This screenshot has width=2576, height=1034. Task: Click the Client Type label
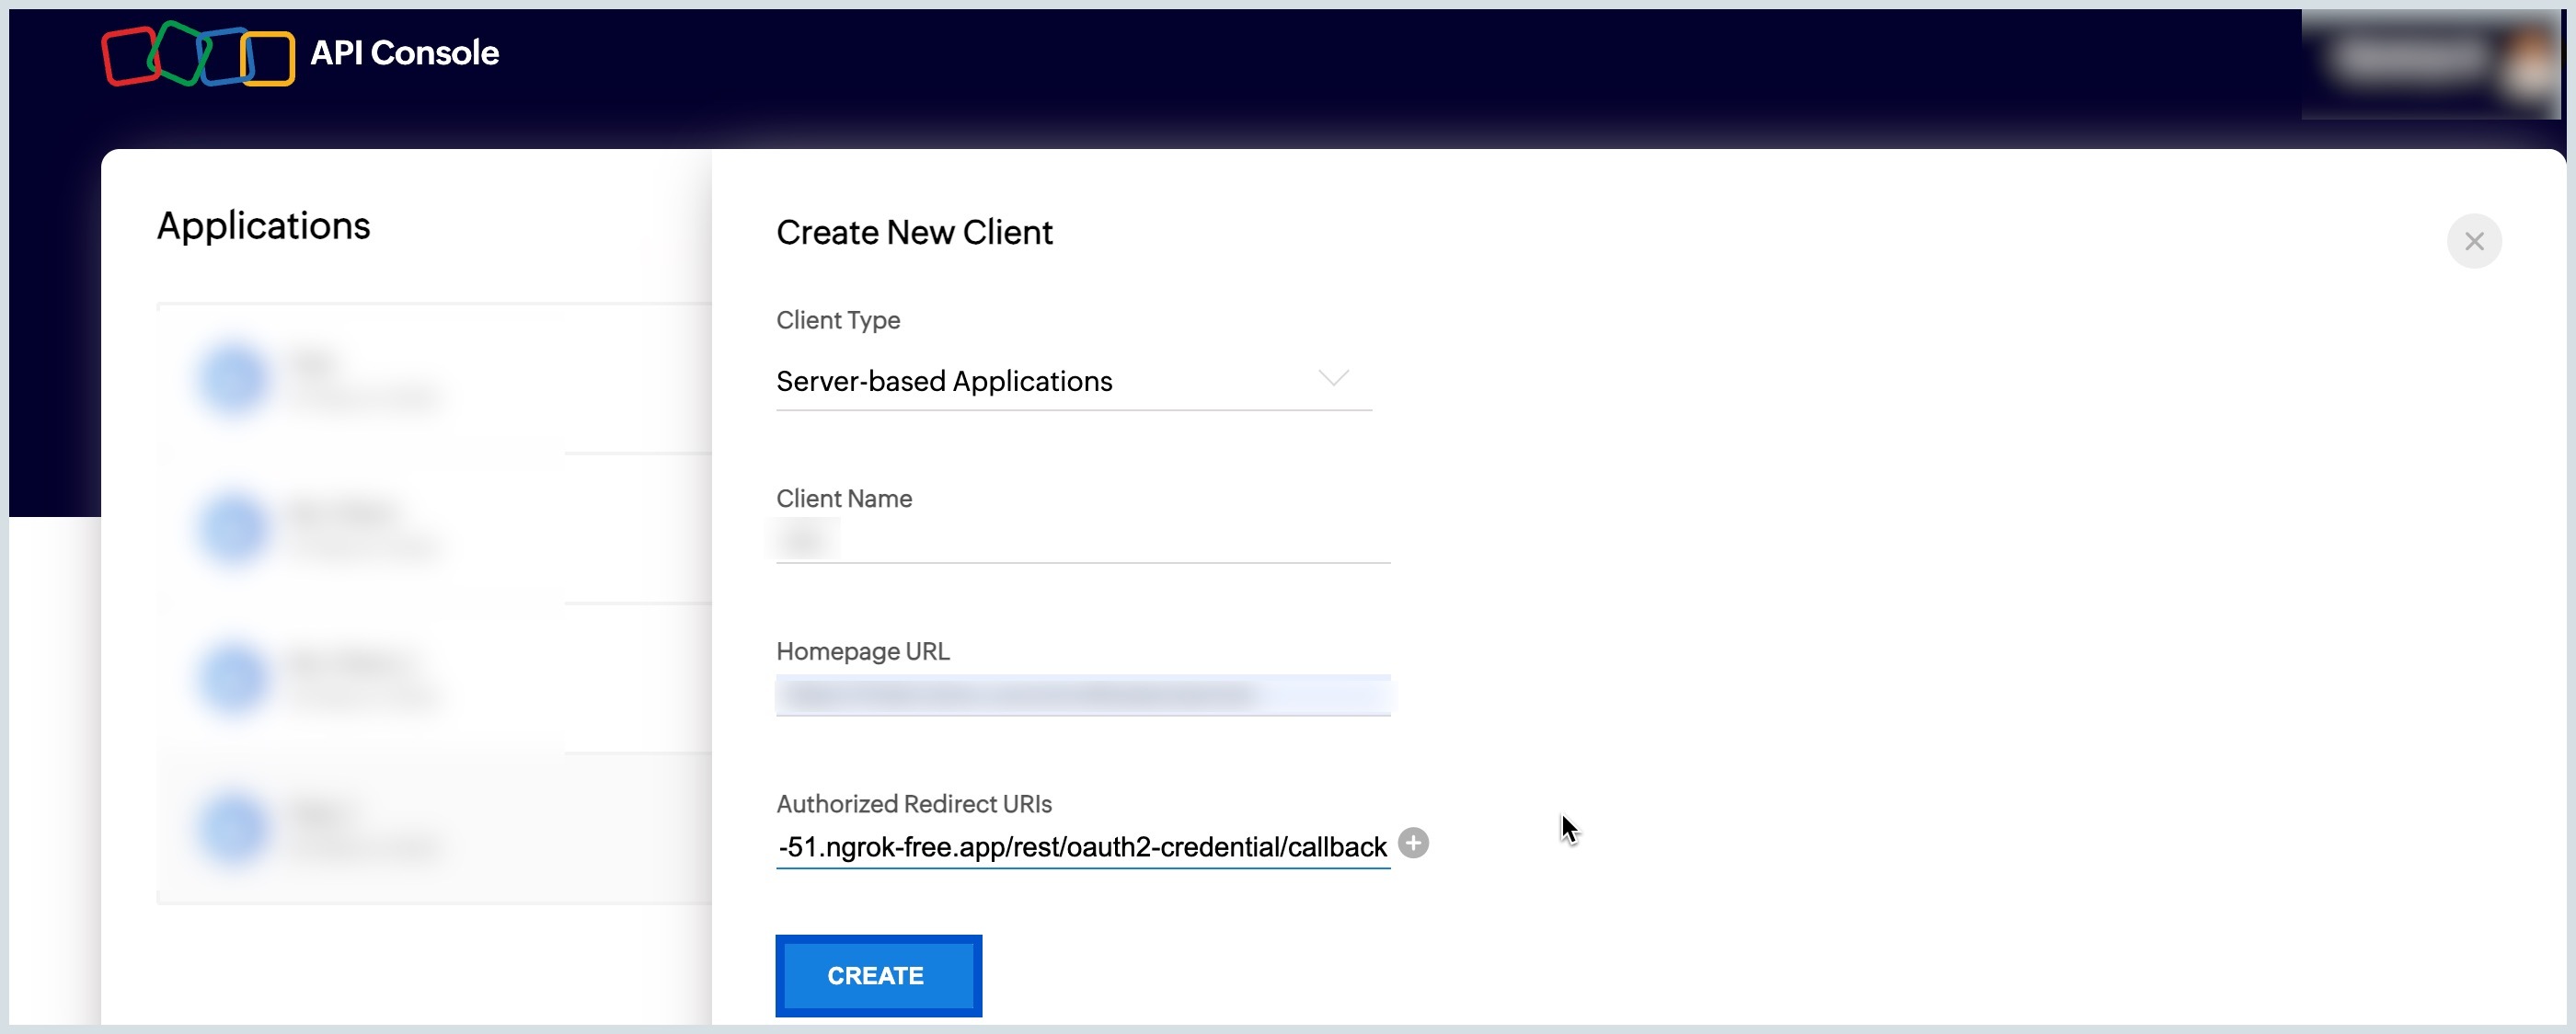(838, 320)
